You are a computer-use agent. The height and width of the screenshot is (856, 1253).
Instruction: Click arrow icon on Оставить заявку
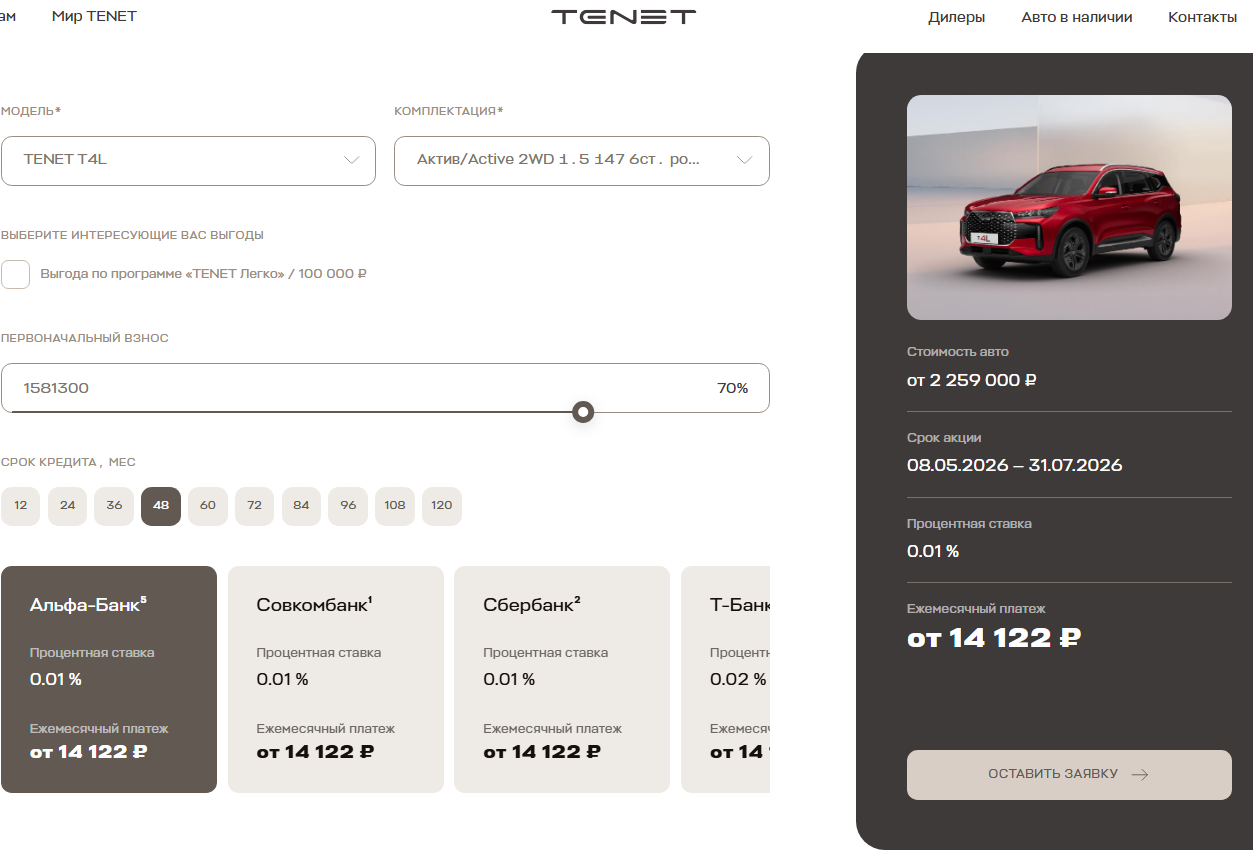click(x=1139, y=775)
